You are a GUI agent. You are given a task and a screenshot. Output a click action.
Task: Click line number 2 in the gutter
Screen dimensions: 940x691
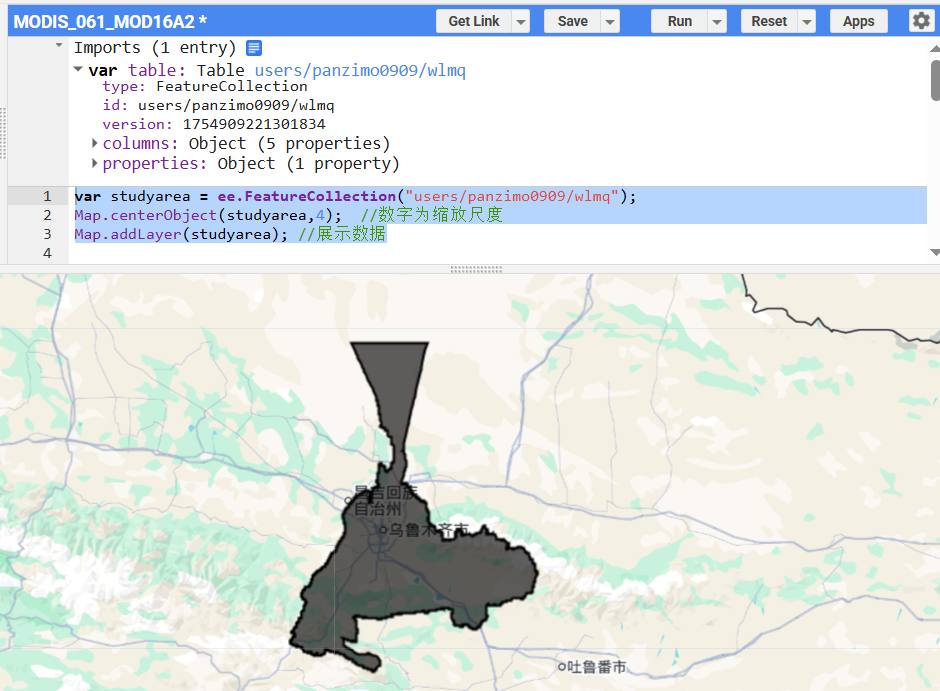47,215
